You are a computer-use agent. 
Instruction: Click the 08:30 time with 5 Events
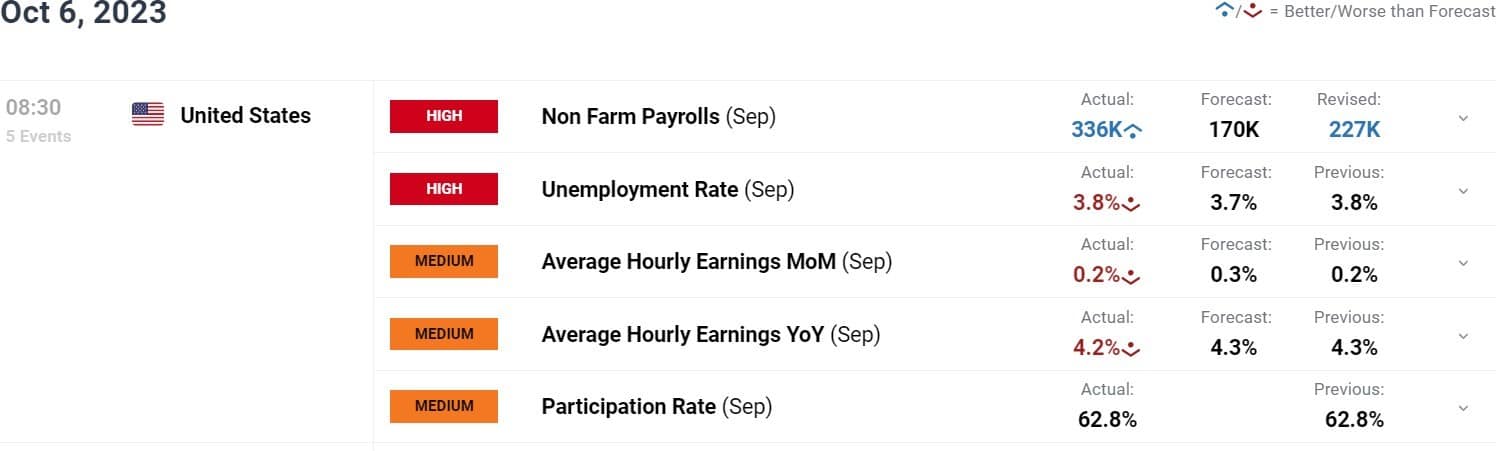(38, 120)
